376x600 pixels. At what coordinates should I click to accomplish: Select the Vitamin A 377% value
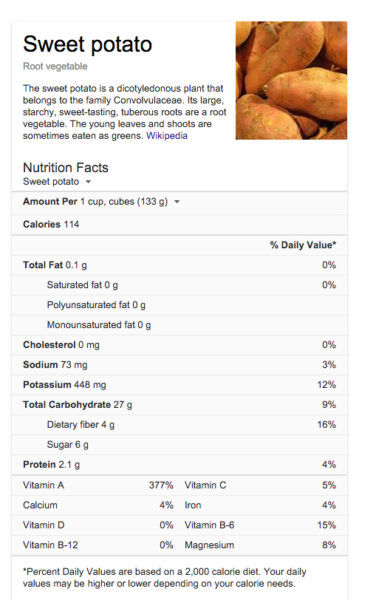(x=161, y=485)
